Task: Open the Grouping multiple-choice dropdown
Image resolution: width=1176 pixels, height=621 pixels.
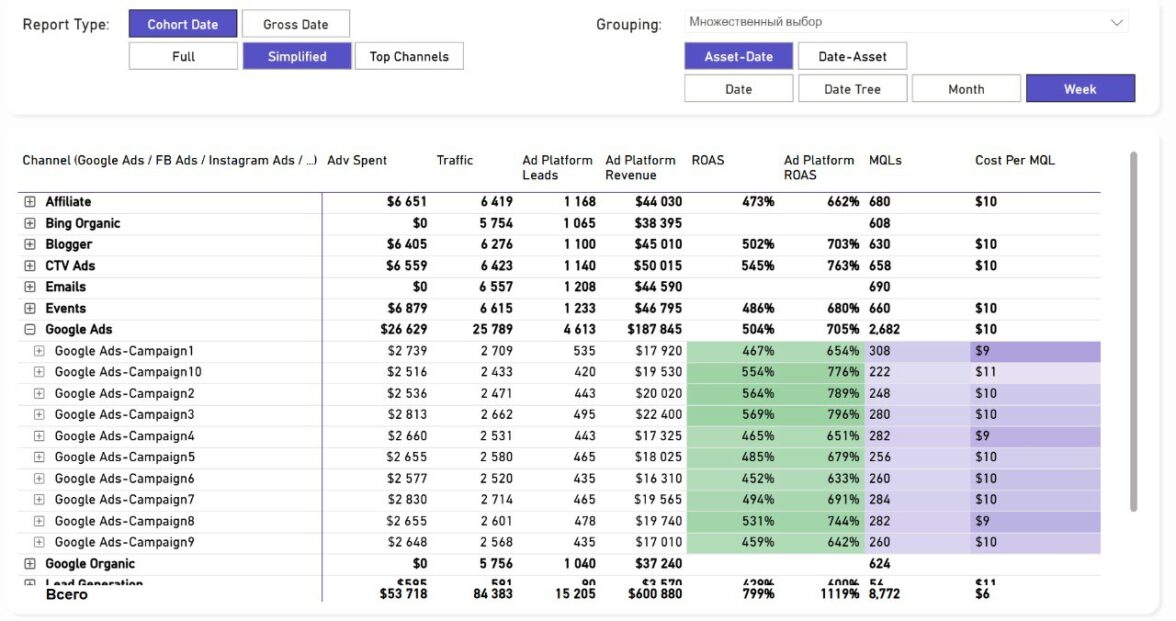Action: (x=906, y=22)
